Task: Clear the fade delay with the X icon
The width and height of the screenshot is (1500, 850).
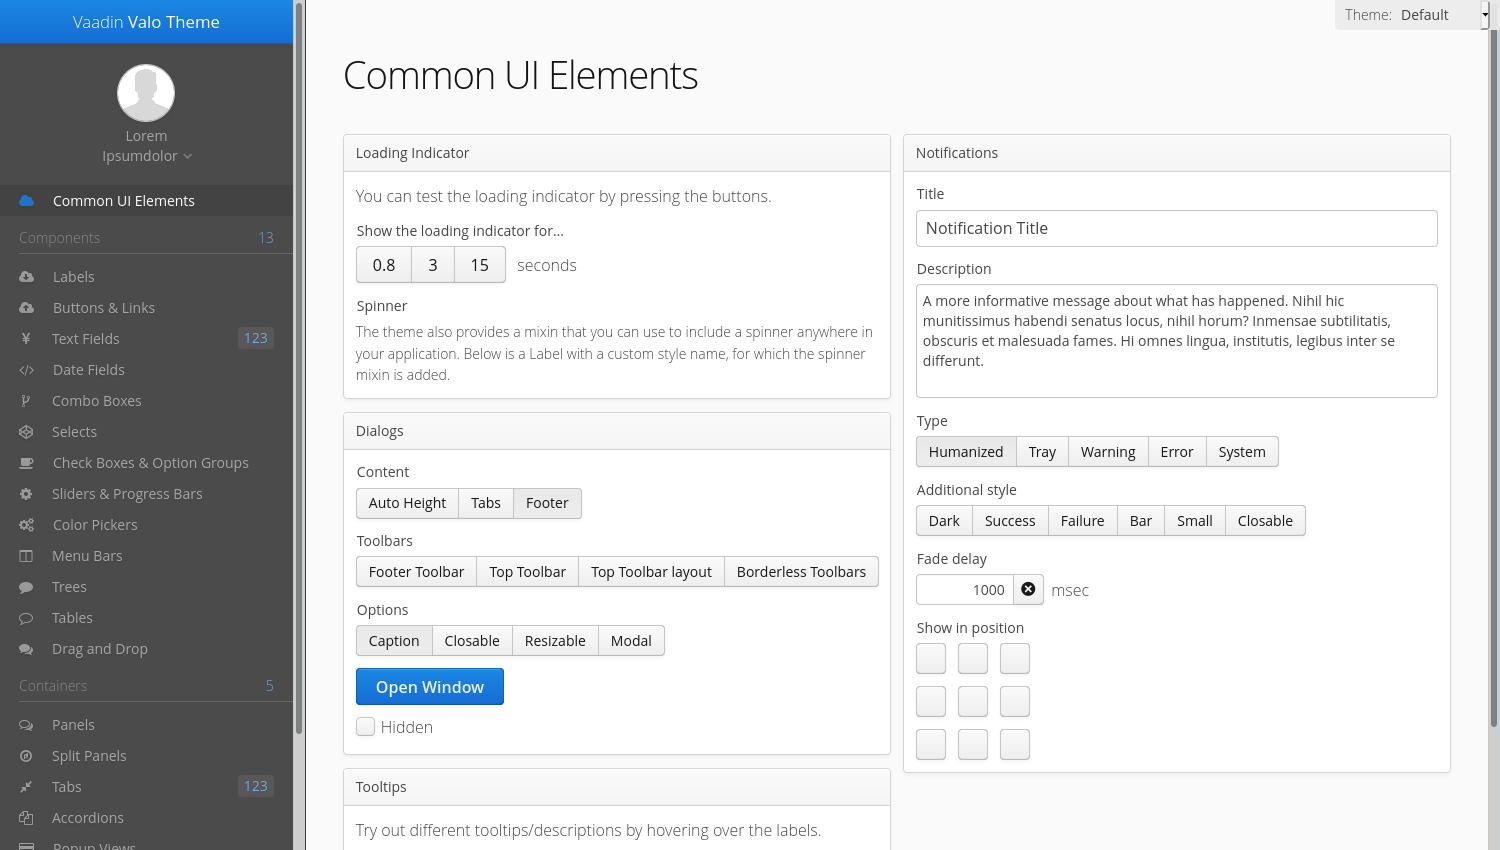Action: [x=1028, y=590]
